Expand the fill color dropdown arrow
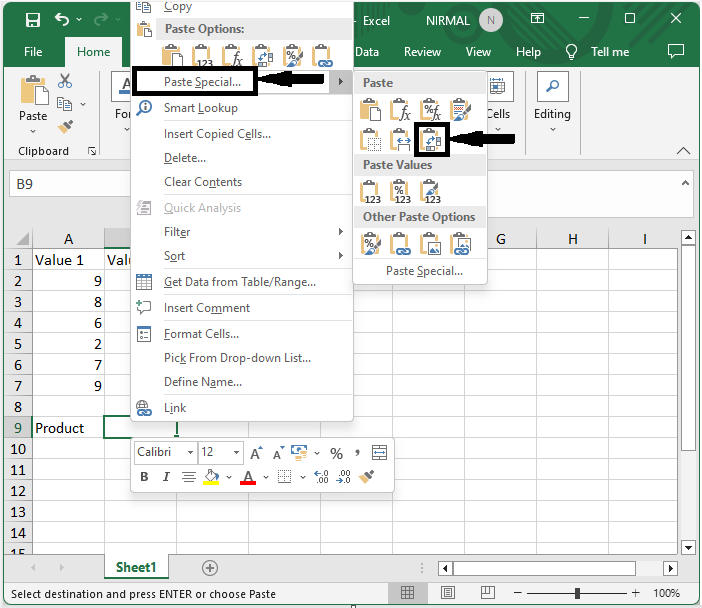 pos(229,477)
